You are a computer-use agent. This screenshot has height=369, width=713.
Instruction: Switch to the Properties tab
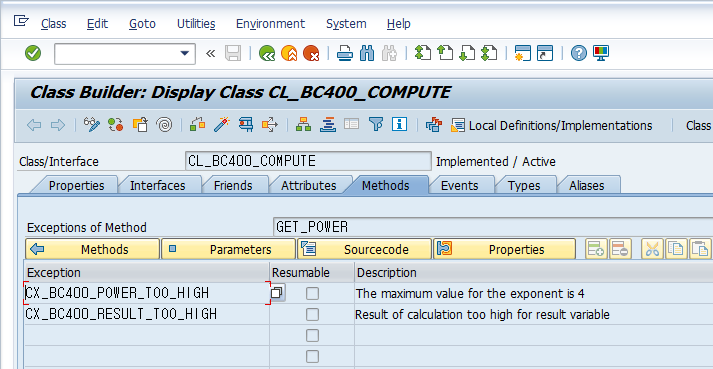(76, 186)
